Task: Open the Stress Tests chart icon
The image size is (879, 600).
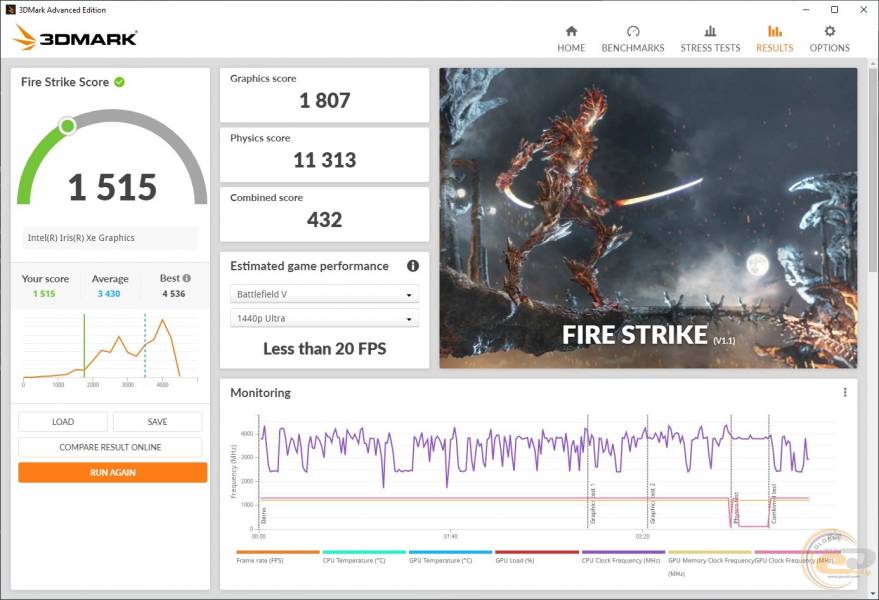Action: pyautogui.click(x=710, y=31)
